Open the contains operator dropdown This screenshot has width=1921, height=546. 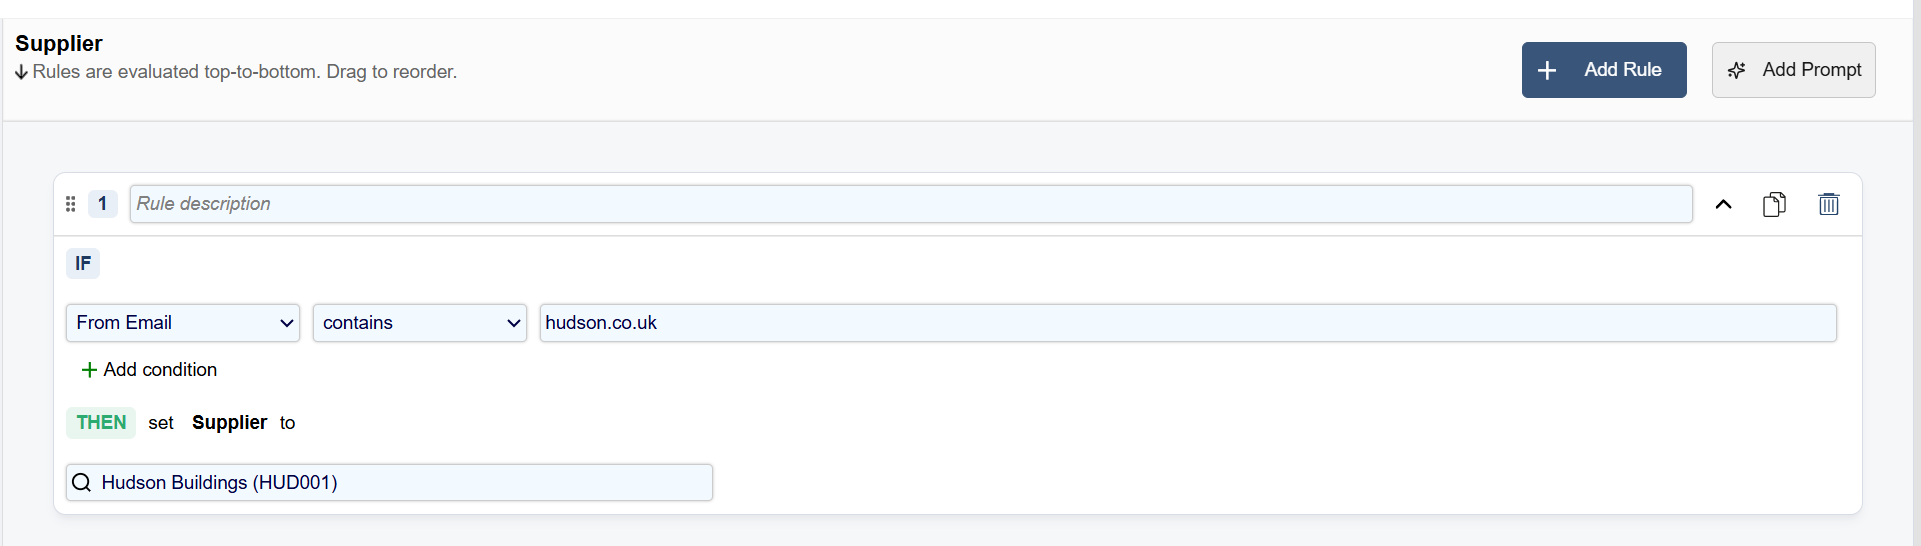(x=420, y=323)
